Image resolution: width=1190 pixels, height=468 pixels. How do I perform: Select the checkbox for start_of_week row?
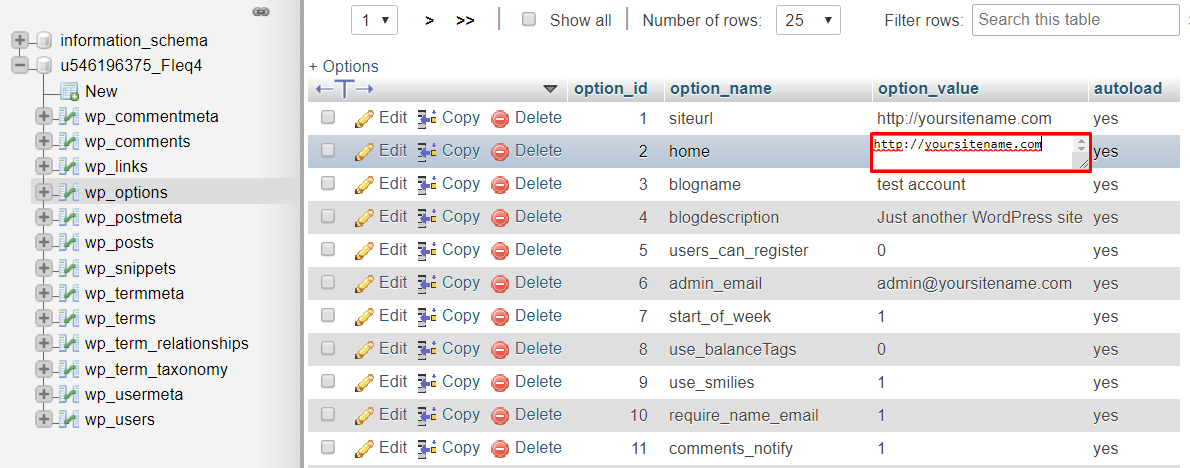point(328,316)
